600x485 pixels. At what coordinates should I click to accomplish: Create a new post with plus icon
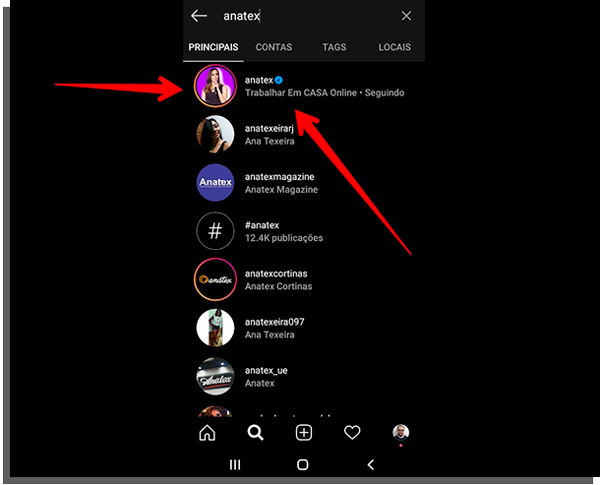[304, 433]
